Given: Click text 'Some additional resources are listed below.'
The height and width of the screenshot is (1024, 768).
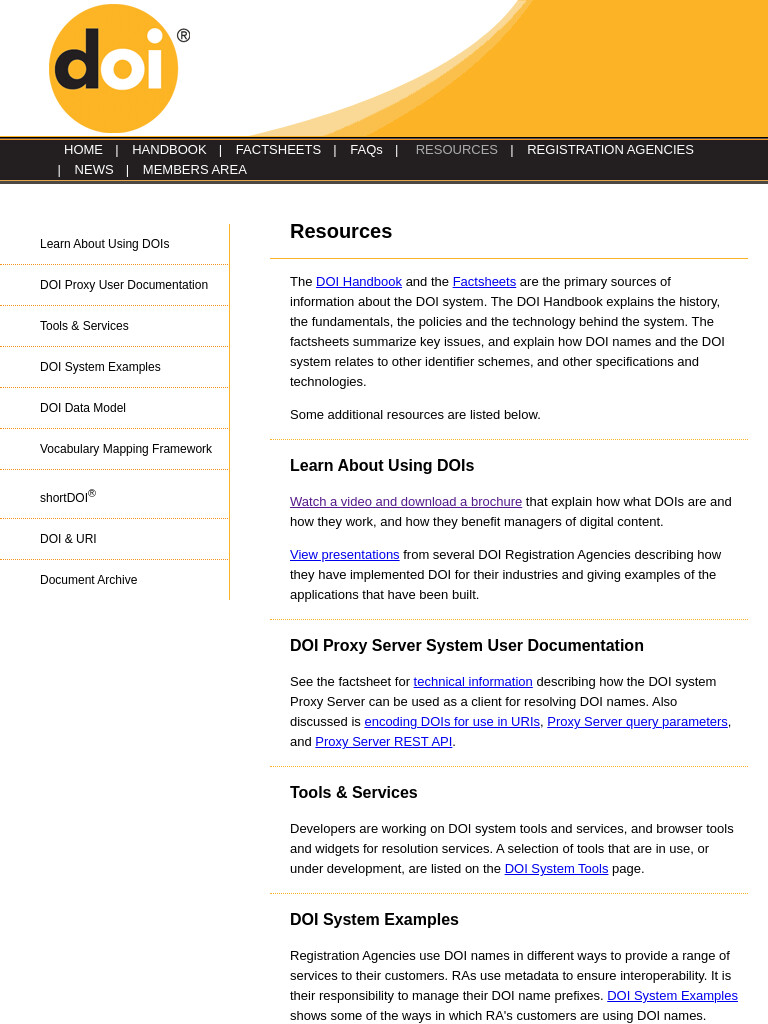Looking at the screenshot, I should click(x=415, y=415).
